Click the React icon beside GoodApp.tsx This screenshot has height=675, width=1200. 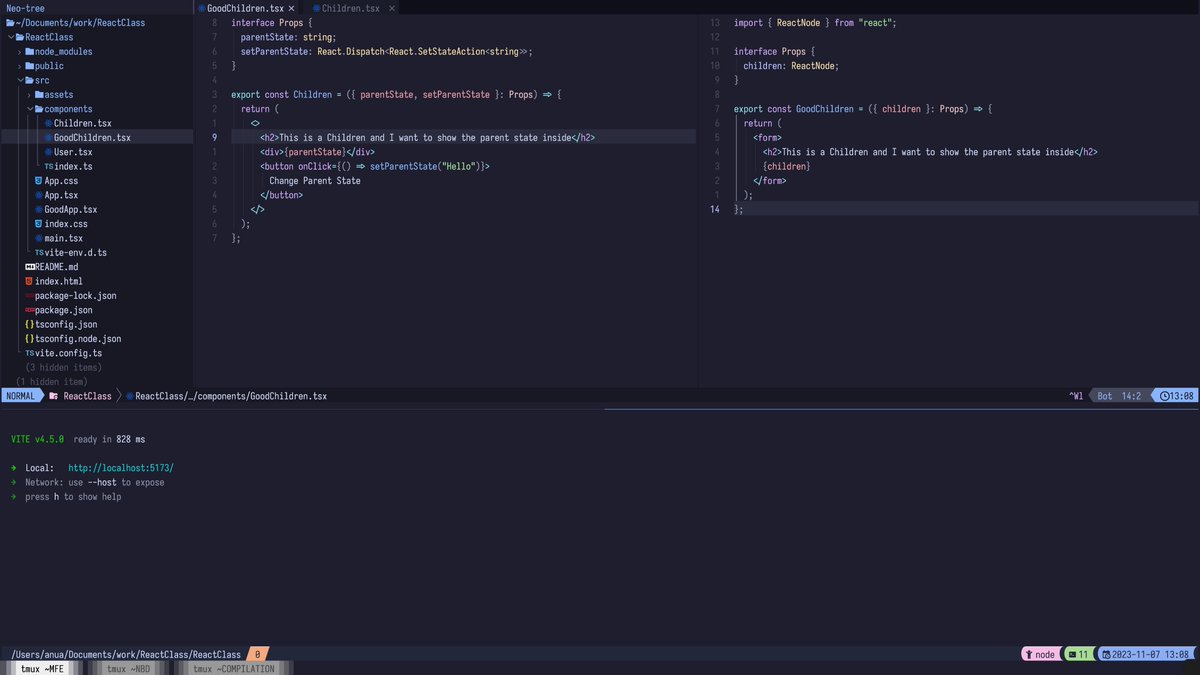coord(38,210)
